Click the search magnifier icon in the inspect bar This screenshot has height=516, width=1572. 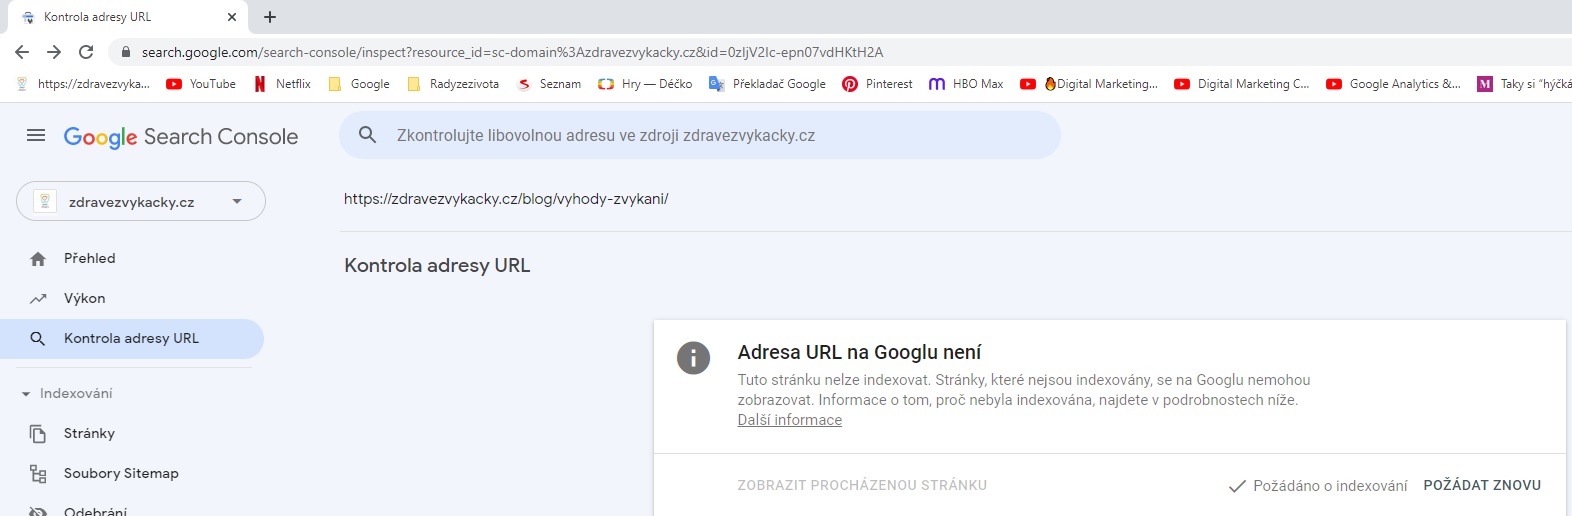click(367, 135)
